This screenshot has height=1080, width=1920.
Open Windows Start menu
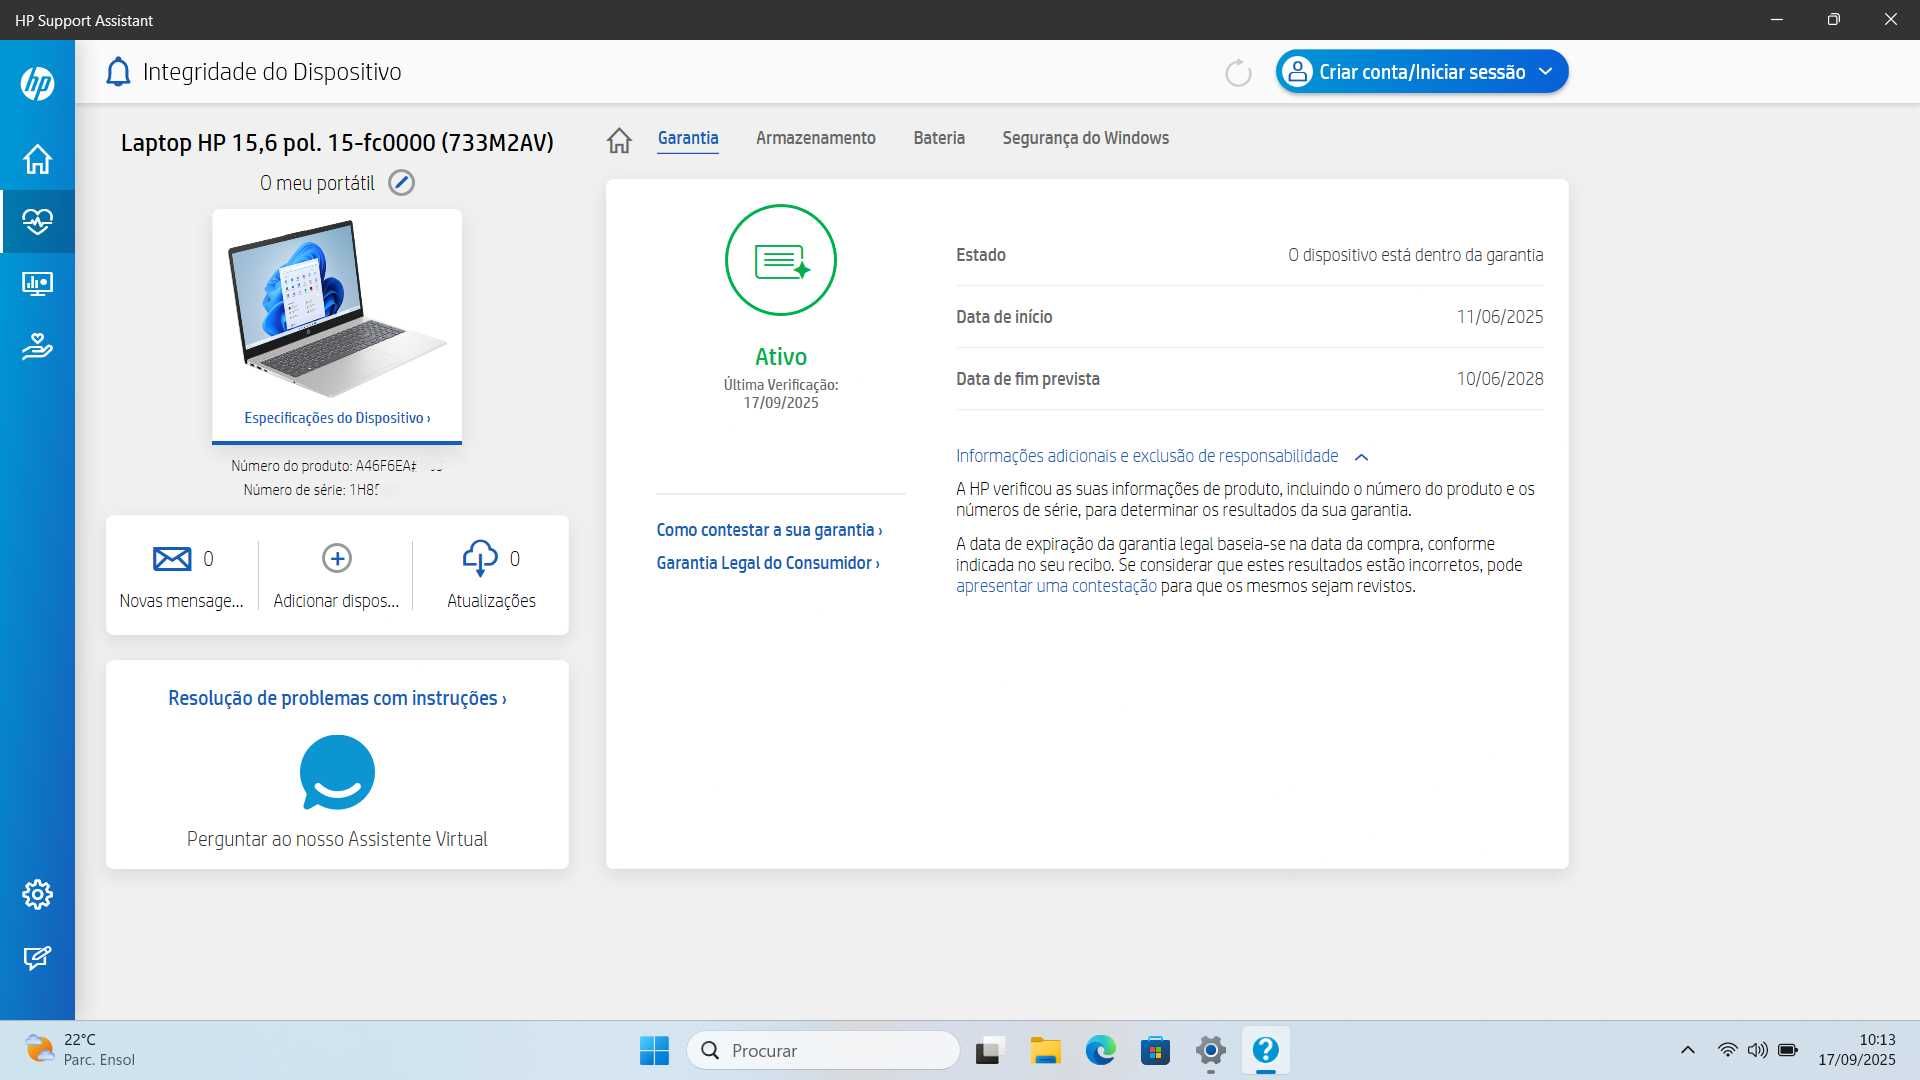click(654, 1050)
